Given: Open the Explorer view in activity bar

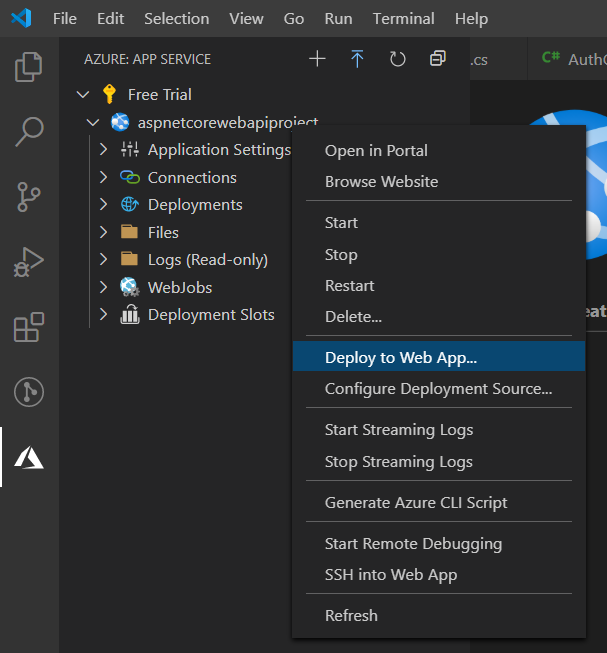Looking at the screenshot, I should tap(29, 67).
